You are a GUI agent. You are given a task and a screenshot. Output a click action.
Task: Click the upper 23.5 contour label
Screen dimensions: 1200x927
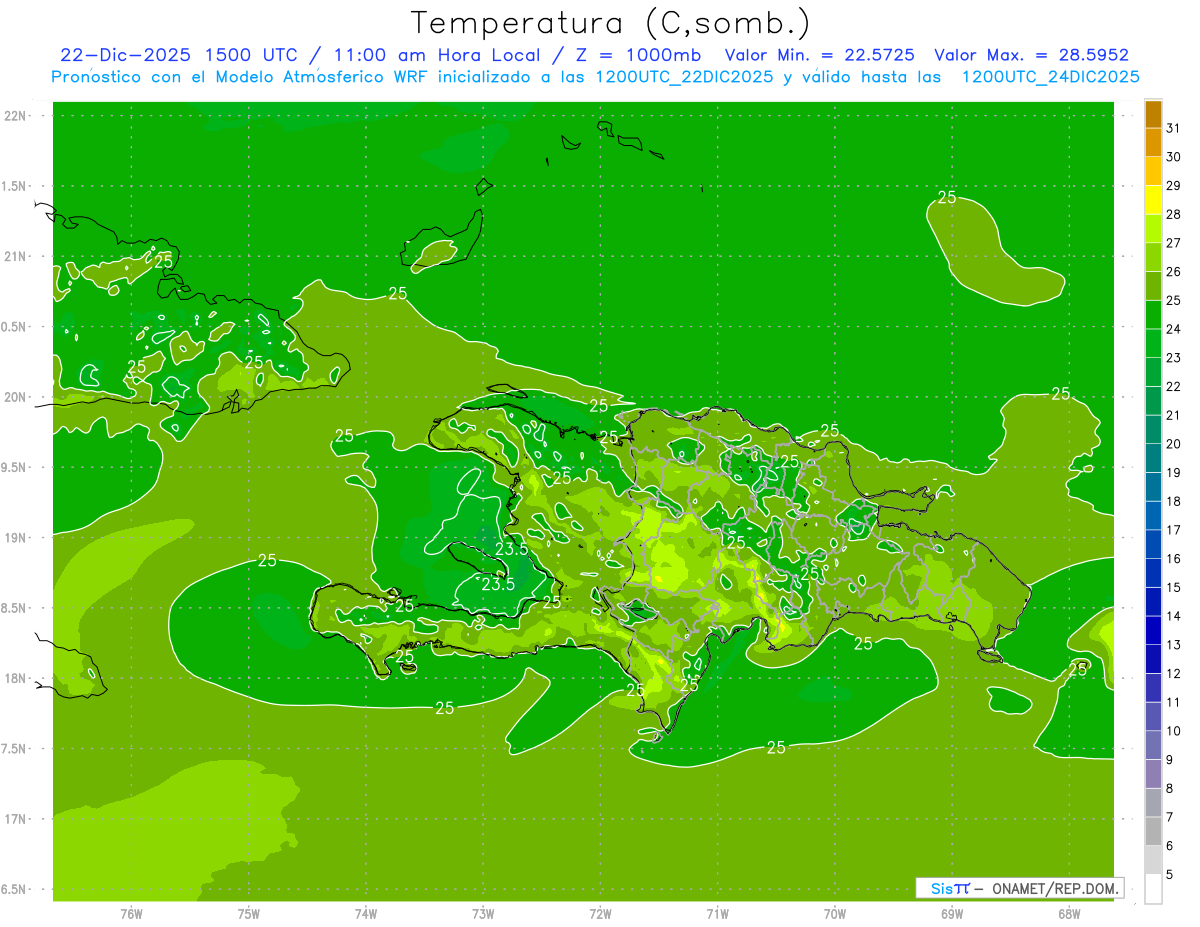[x=512, y=549]
